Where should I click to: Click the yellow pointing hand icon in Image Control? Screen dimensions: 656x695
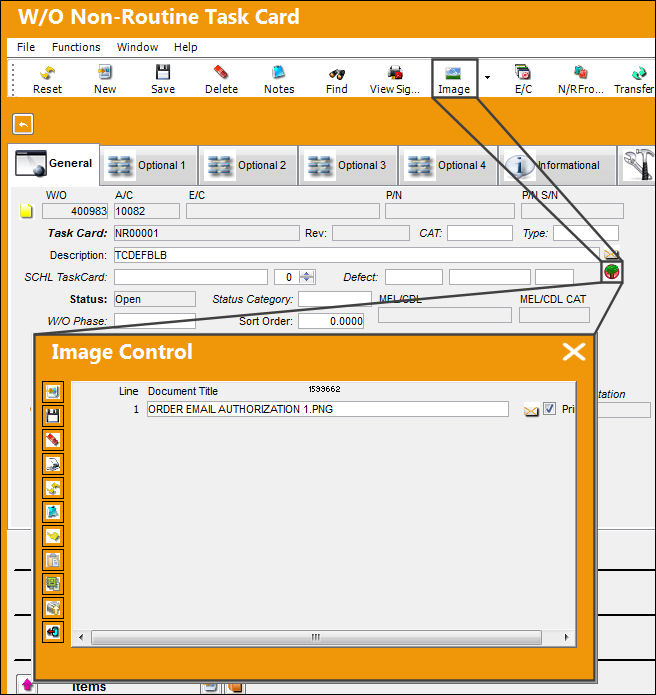[x=53, y=536]
